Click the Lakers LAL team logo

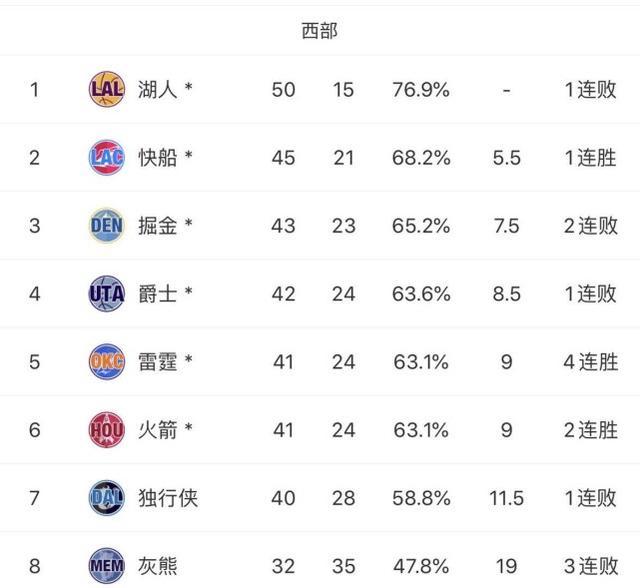pyautogui.click(x=106, y=90)
